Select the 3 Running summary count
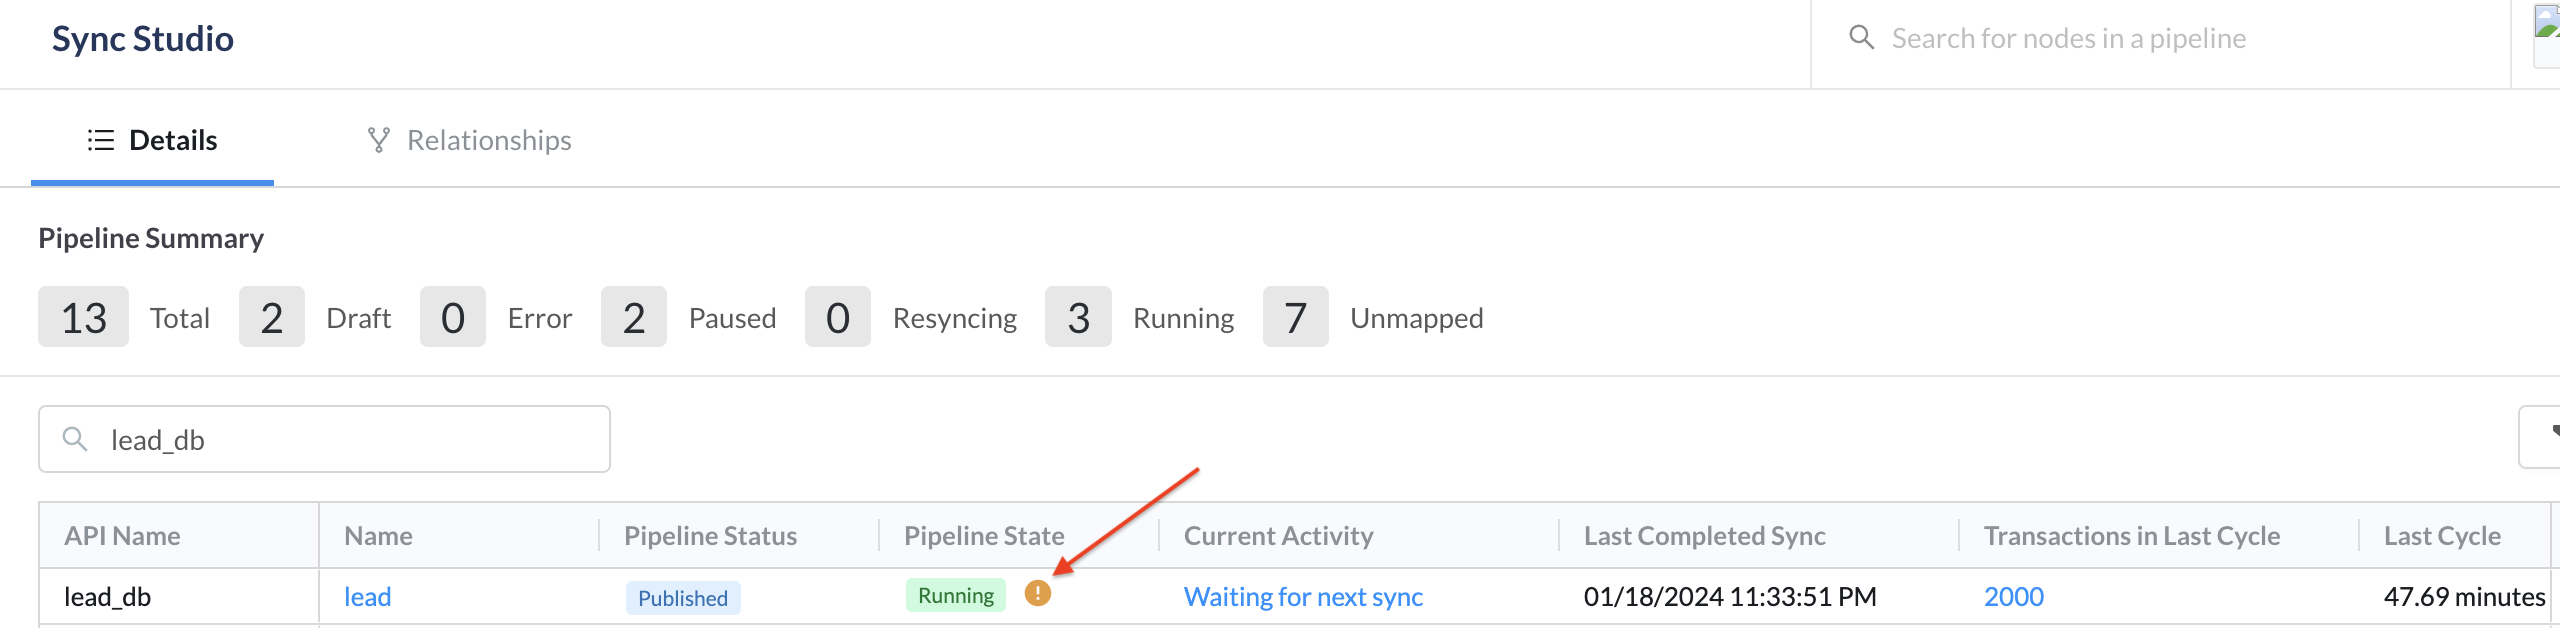2560x628 pixels. click(1078, 317)
